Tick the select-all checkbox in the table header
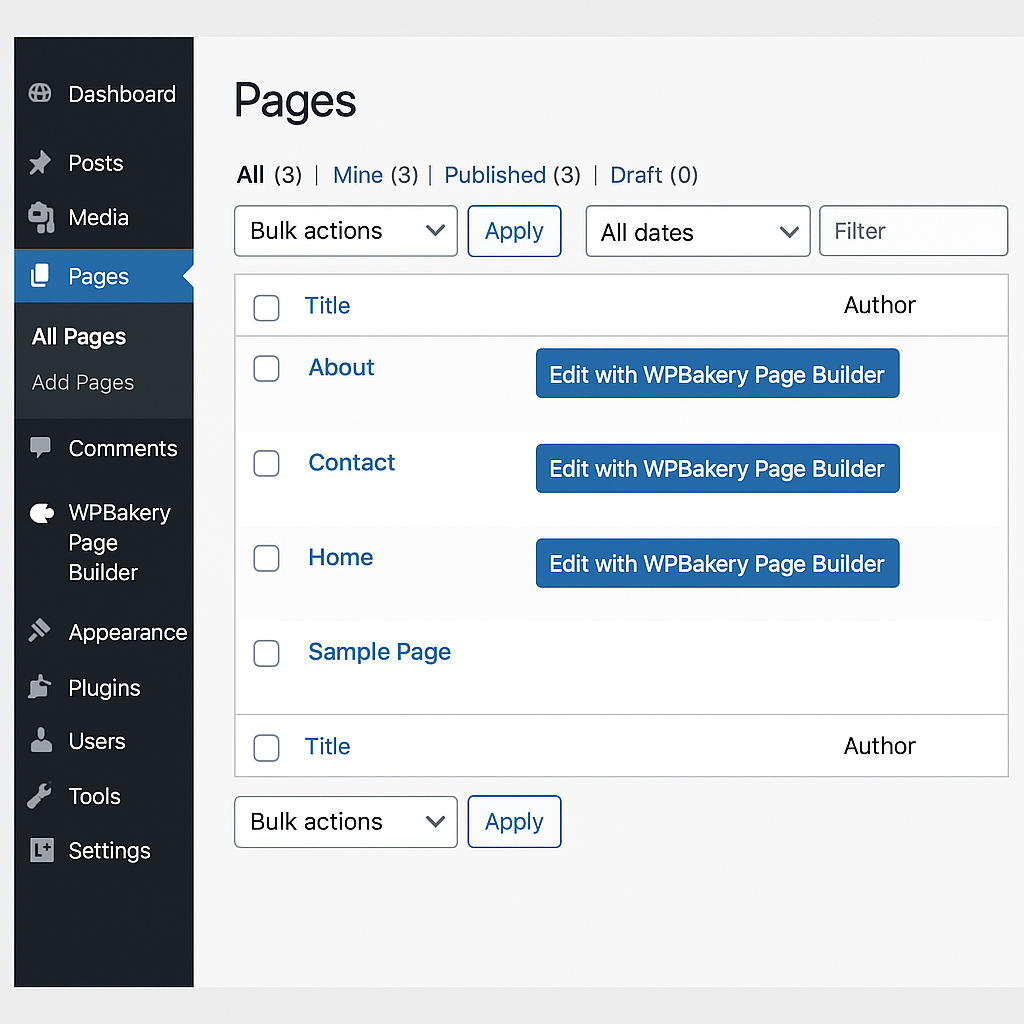 (x=266, y=308)
